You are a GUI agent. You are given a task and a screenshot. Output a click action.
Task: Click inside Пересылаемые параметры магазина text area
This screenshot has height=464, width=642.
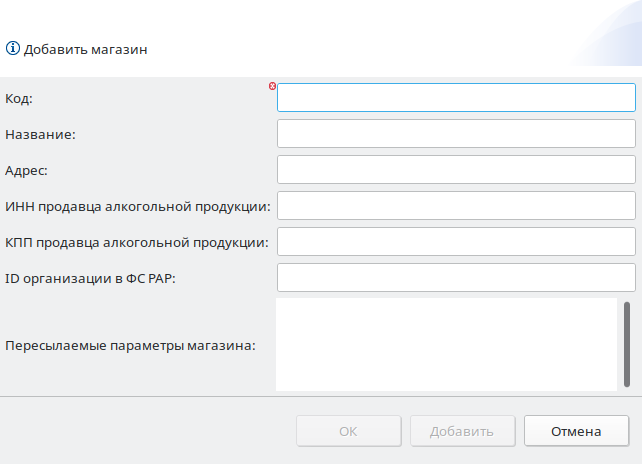click(446, 344)
